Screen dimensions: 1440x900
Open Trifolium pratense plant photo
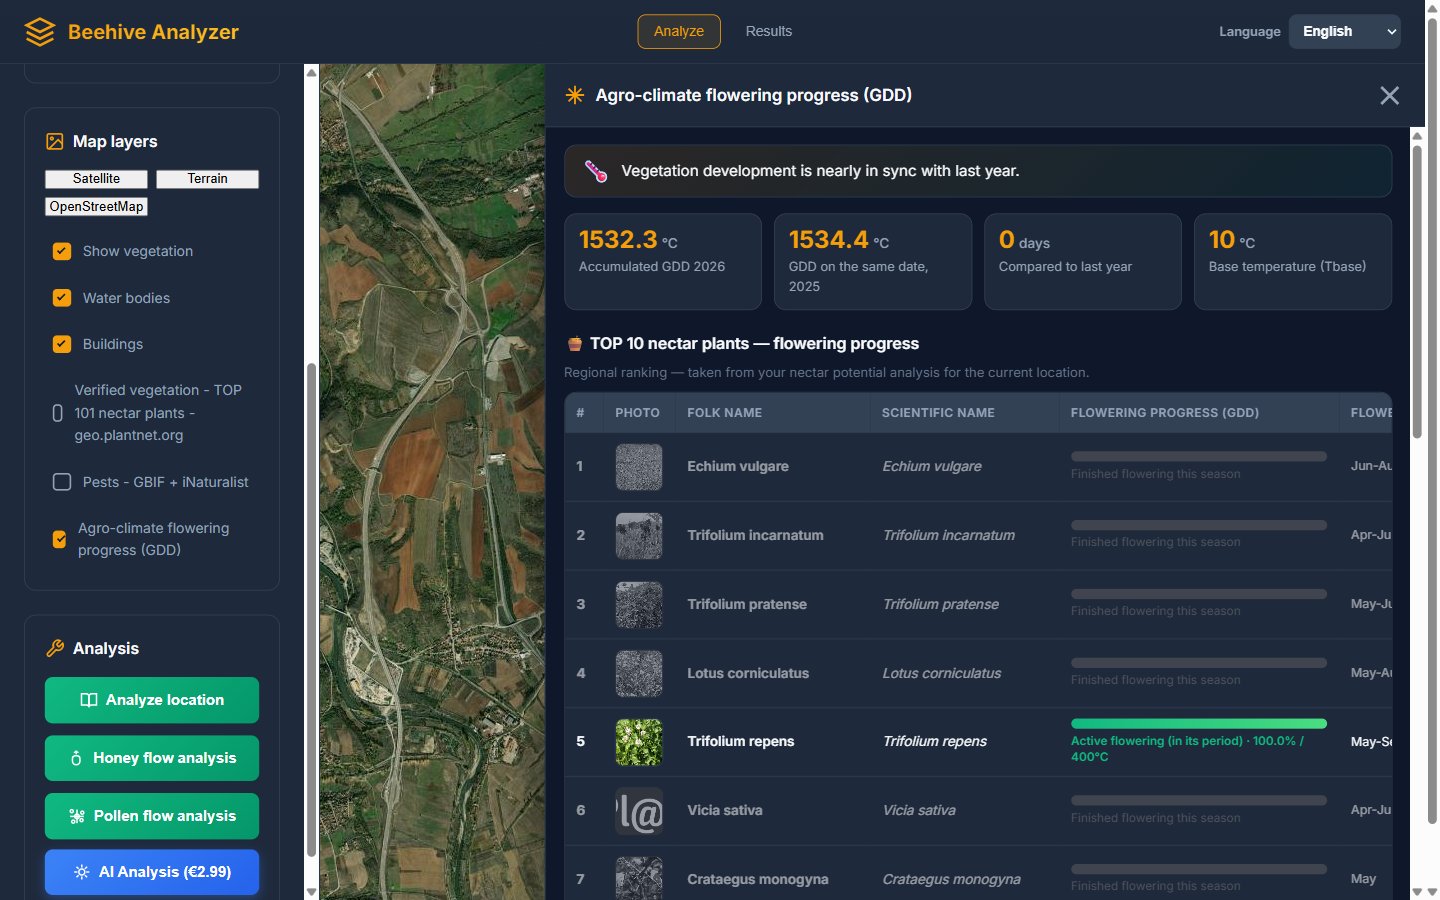(639, 605)
